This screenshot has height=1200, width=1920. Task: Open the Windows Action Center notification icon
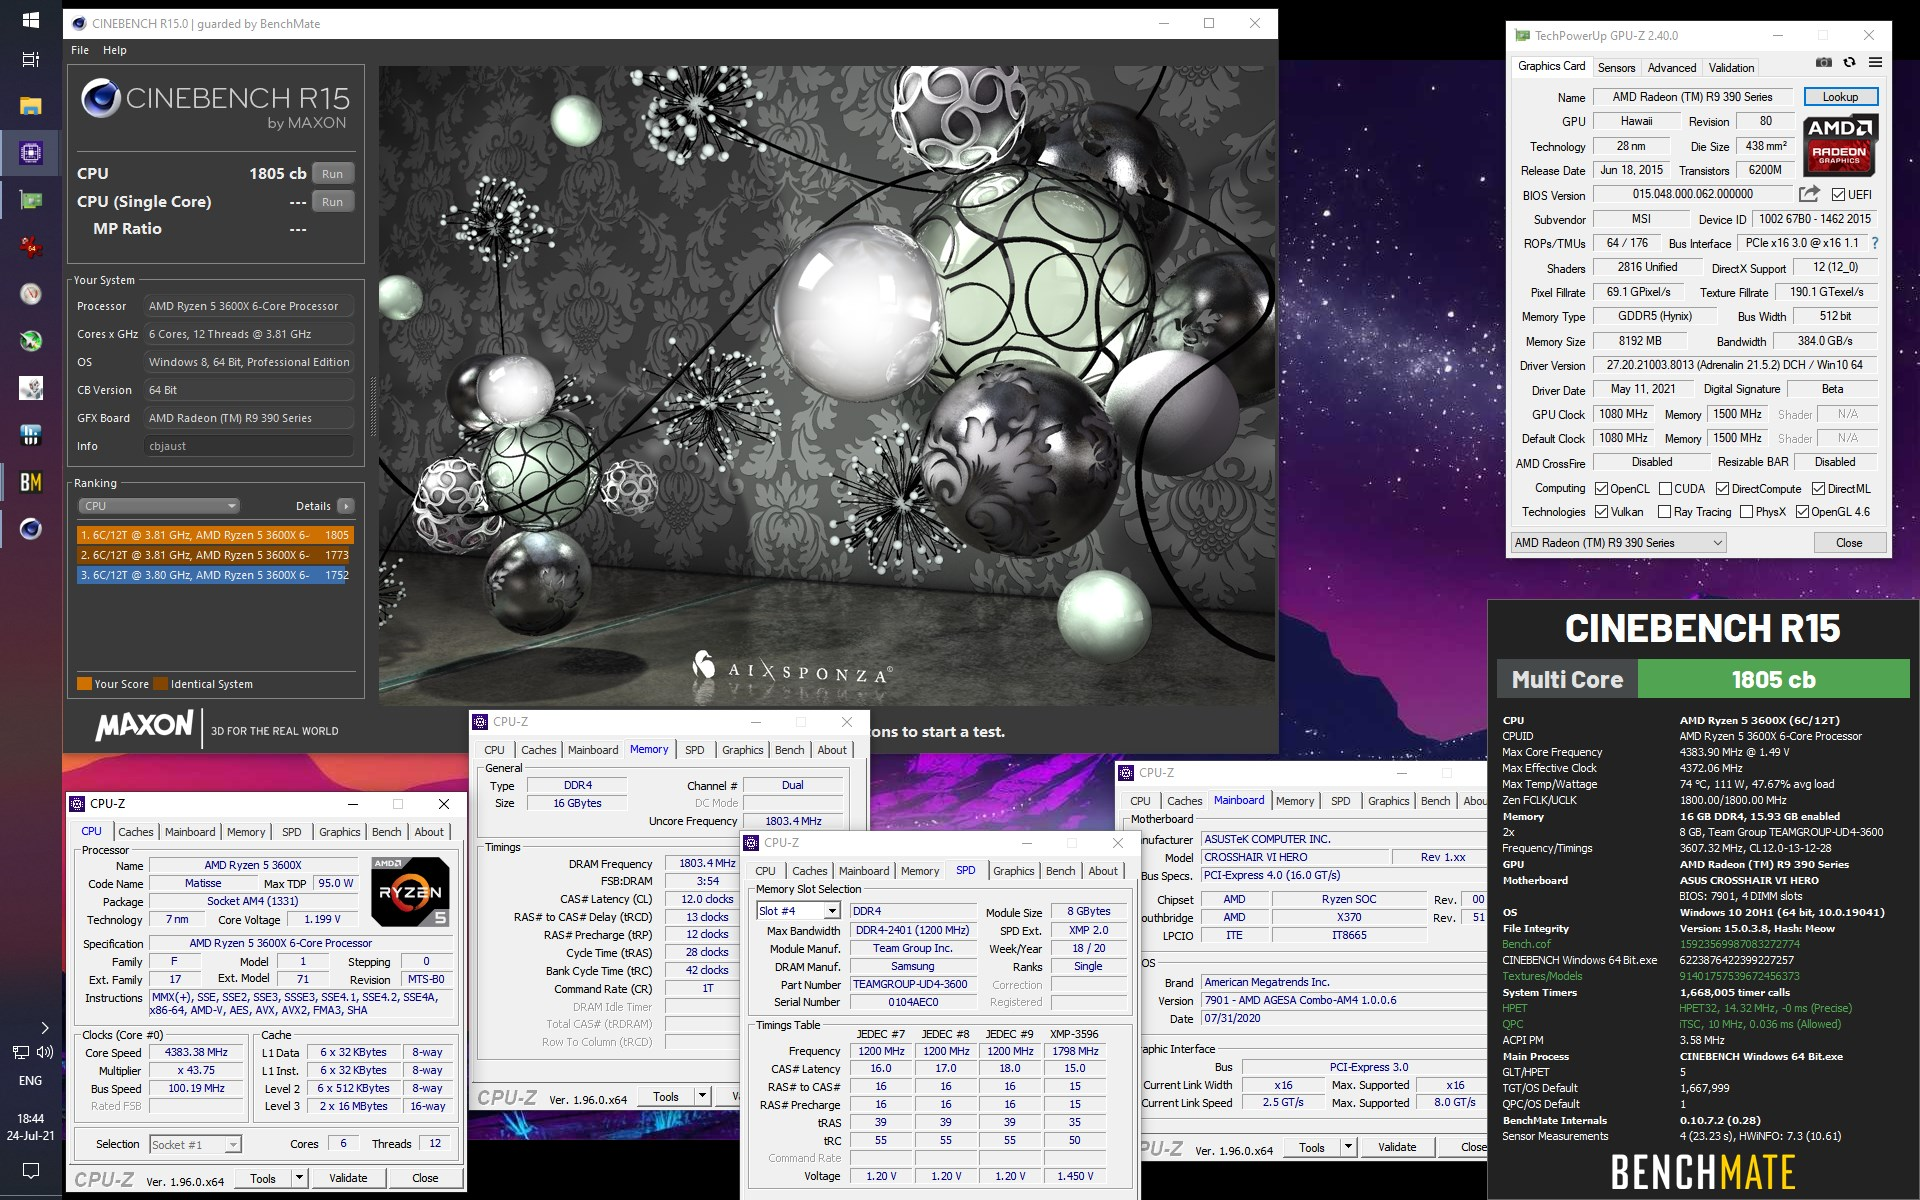(30, 1170)
